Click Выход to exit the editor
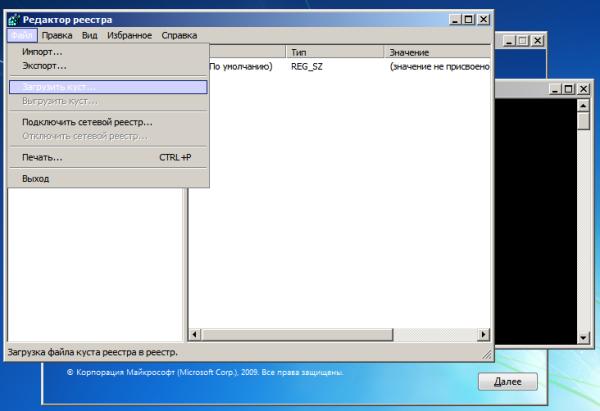The image size is (600, 411). 35,178
